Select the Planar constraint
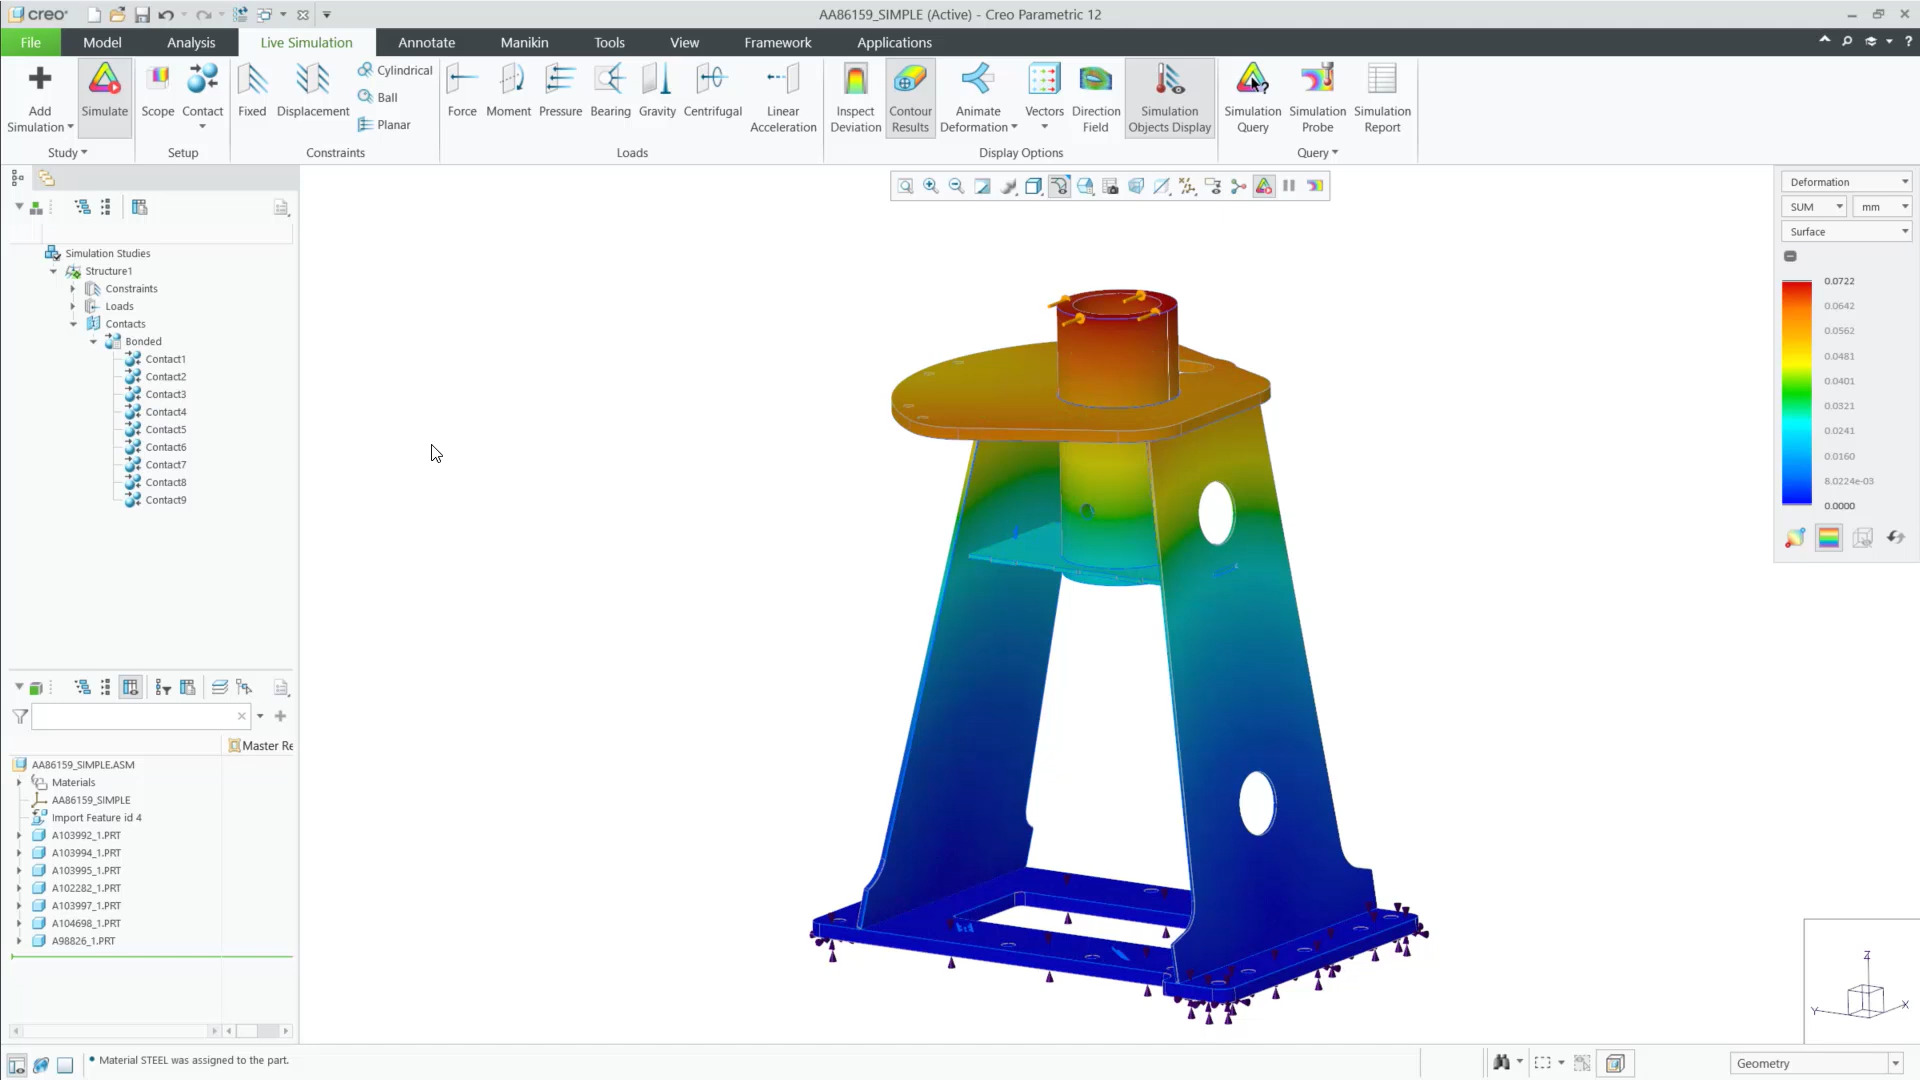1920x1080 pixels. (x=384, y=125)
